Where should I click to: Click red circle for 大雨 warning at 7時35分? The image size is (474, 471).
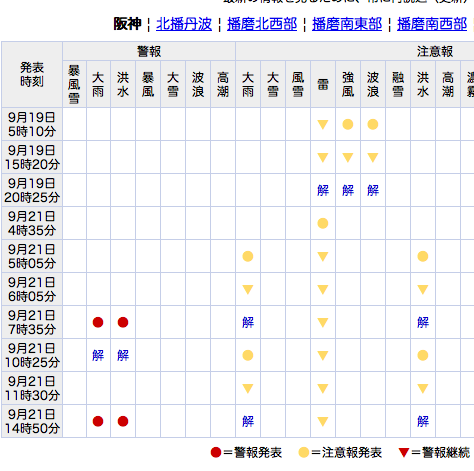point(98,322)
